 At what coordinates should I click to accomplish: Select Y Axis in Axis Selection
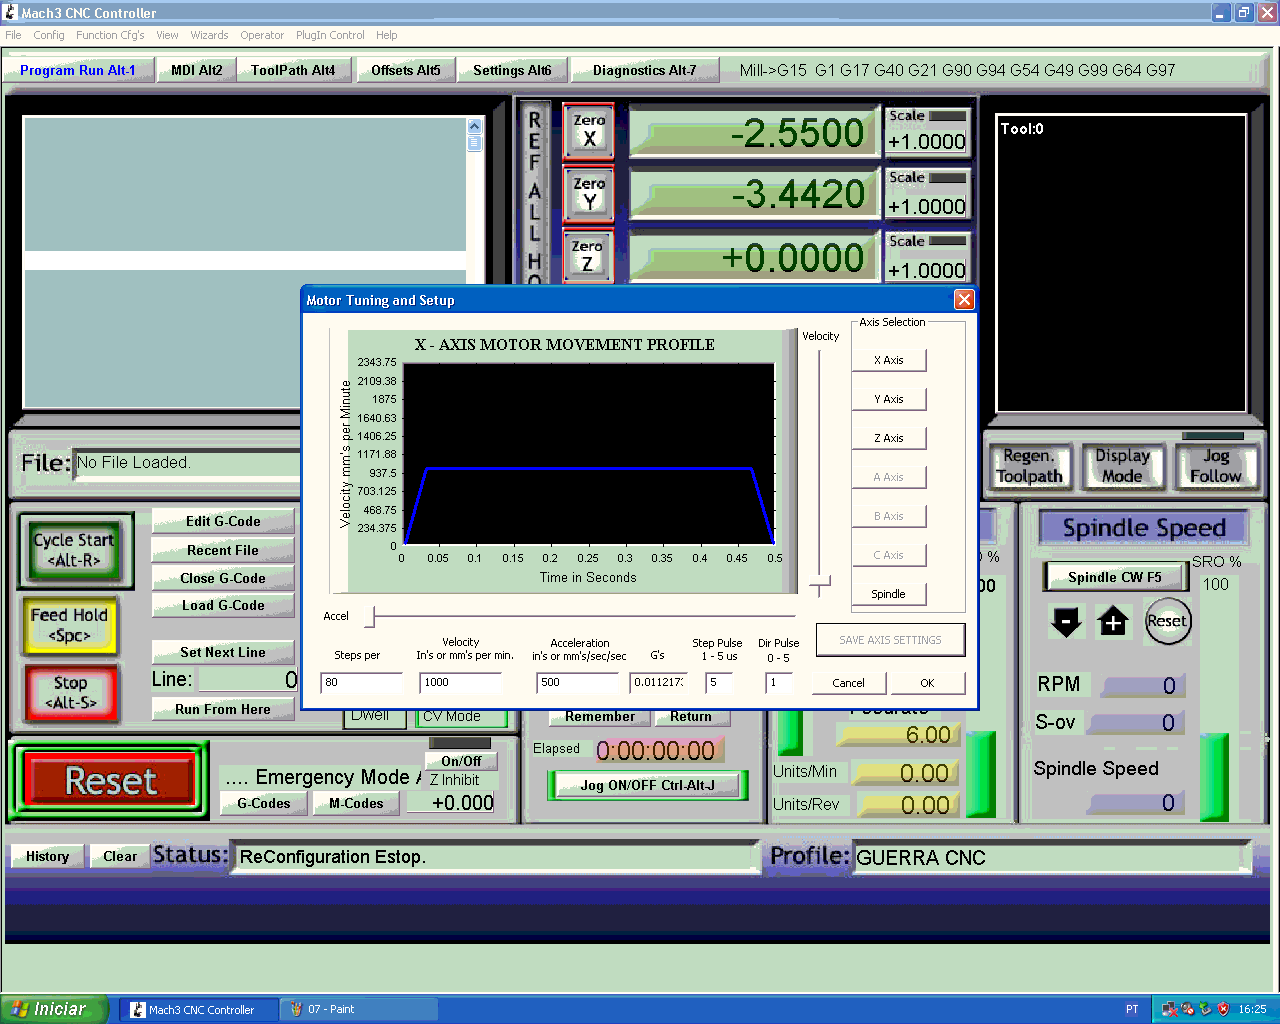tap(889, 399)
